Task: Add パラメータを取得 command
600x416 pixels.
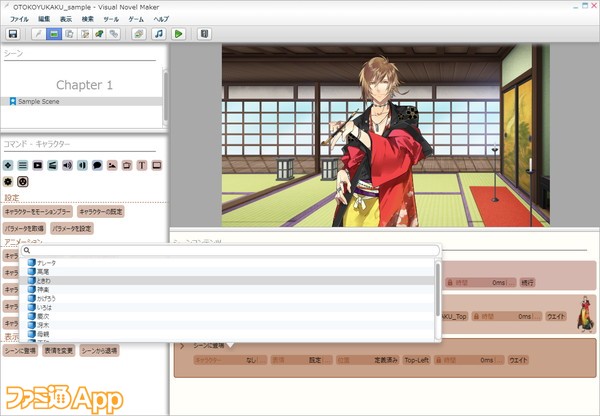Action: (x=24, y=228)
